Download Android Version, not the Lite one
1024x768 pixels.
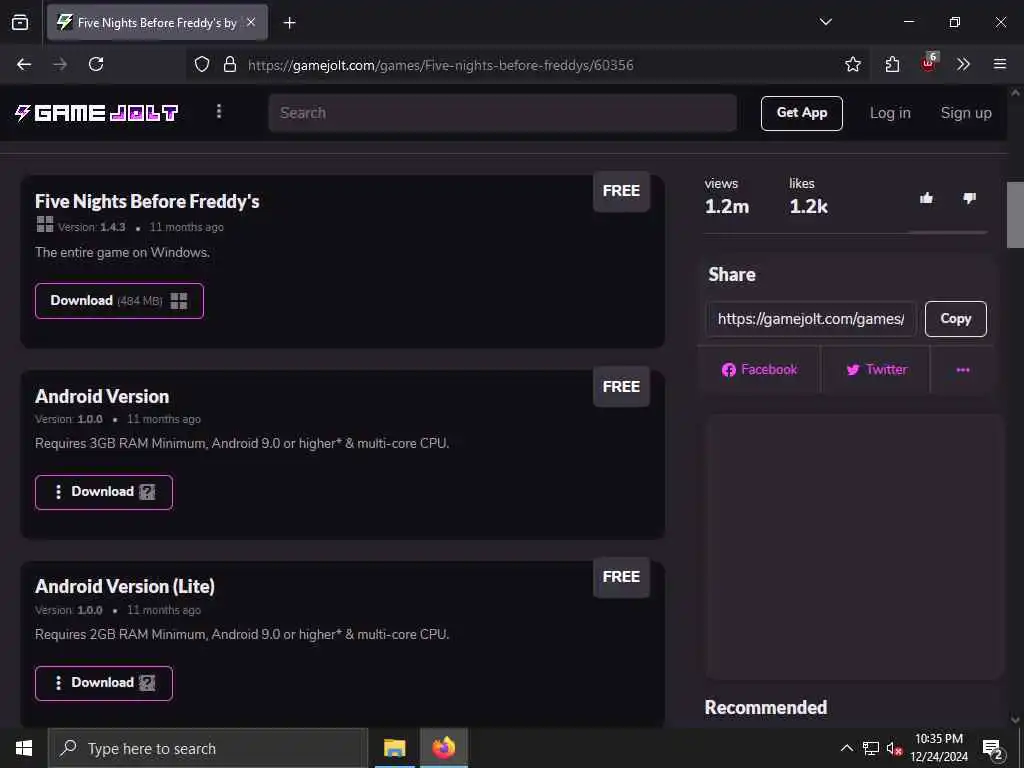point(104,492)
